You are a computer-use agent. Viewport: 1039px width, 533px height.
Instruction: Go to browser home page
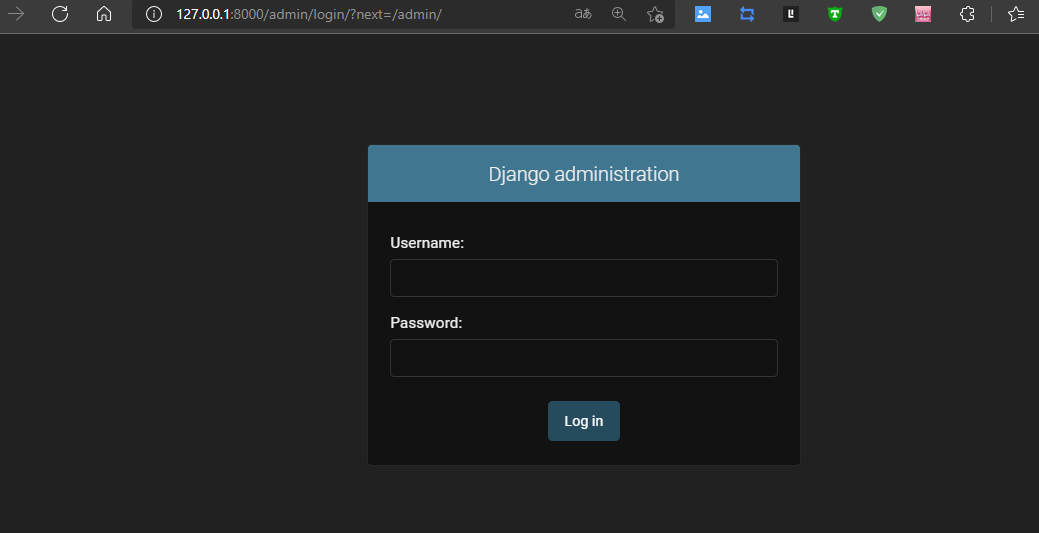pos(104,14)
